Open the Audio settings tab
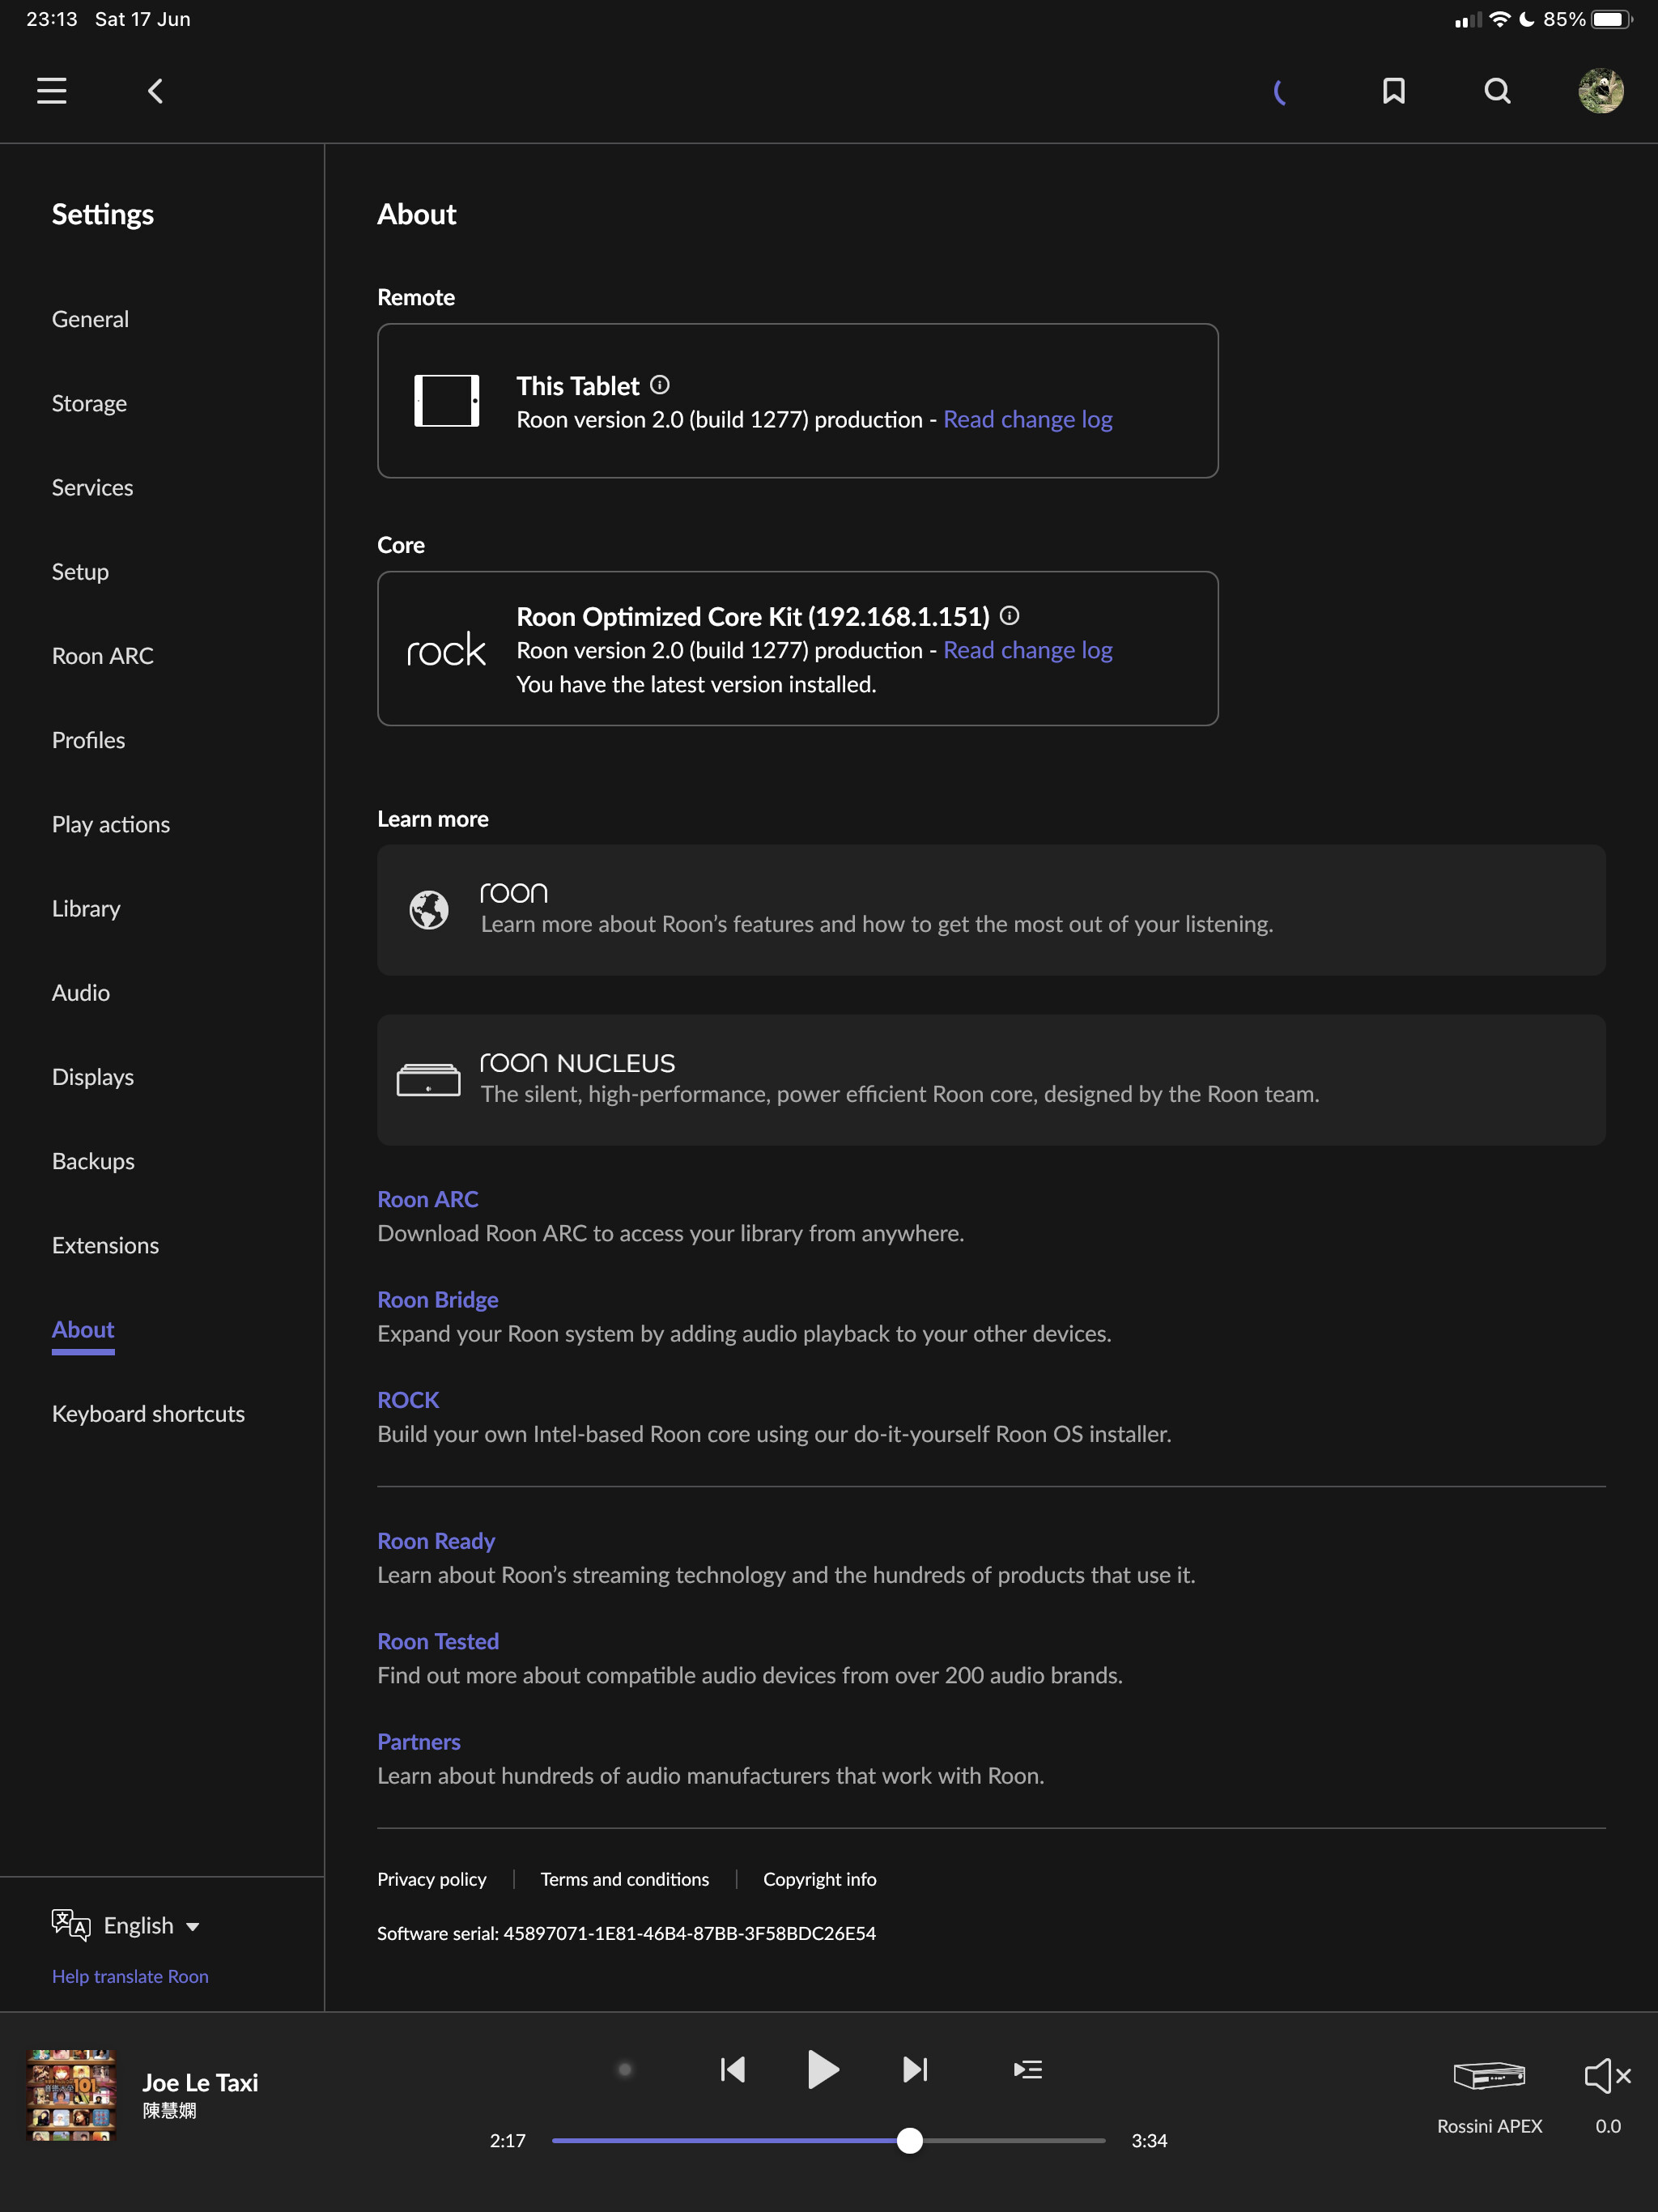 81,992
